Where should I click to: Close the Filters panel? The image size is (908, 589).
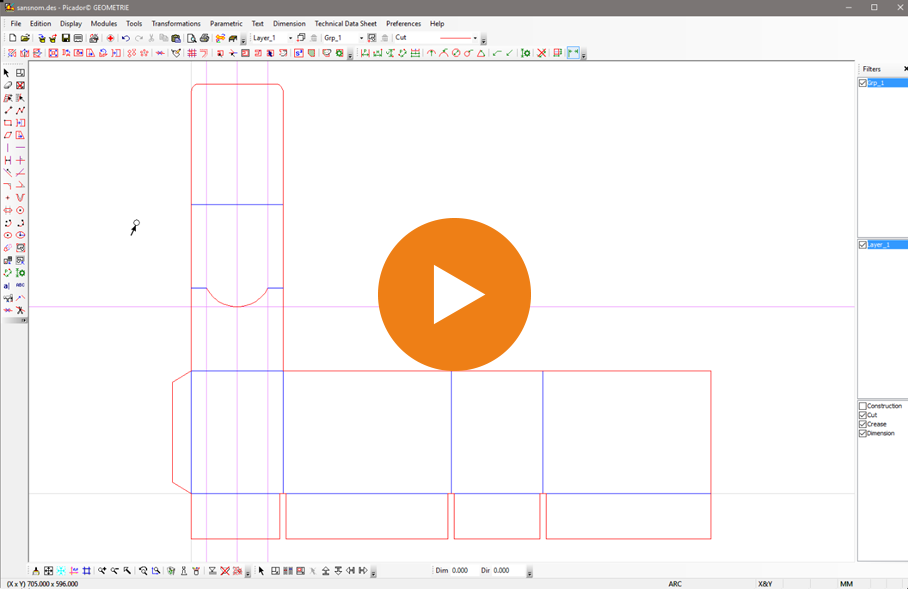click(905, 69)
